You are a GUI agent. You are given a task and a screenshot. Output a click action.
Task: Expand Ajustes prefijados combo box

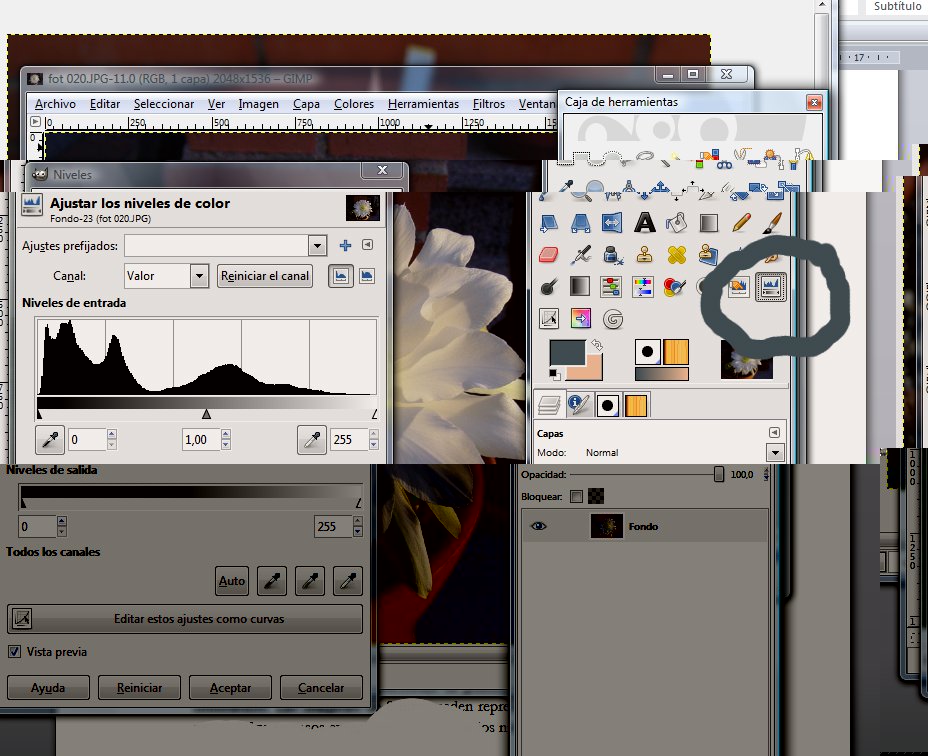[x=317, y=246]
